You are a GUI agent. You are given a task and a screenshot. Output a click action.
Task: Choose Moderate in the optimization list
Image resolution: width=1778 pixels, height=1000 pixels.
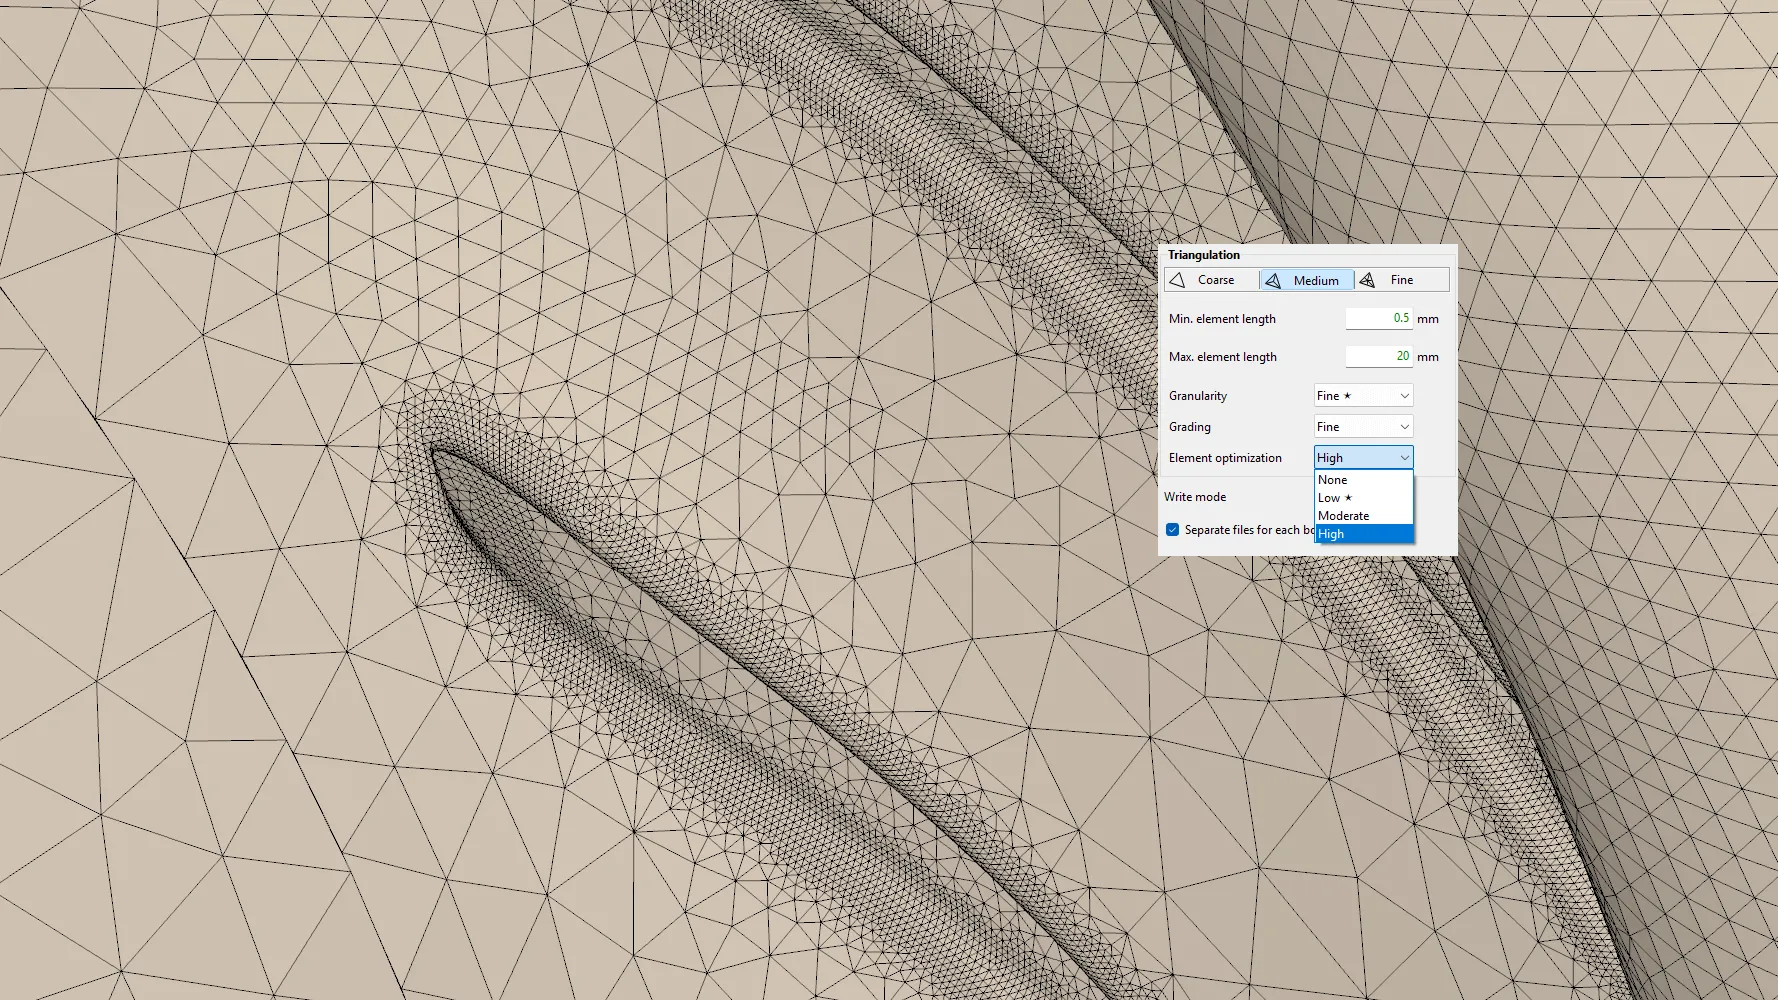[x=1364, y=516]
